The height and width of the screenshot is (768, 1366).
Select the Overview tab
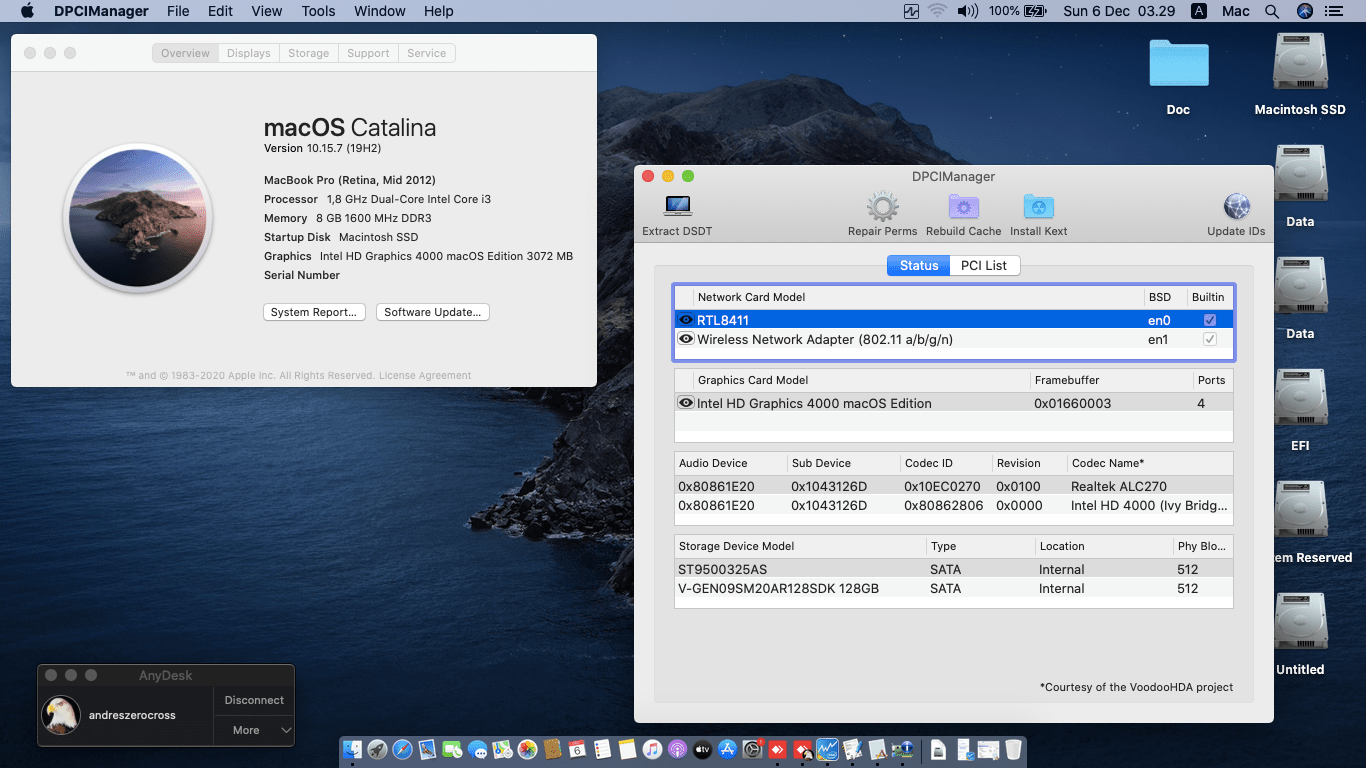pyautogui.click(x=185, y=53)
